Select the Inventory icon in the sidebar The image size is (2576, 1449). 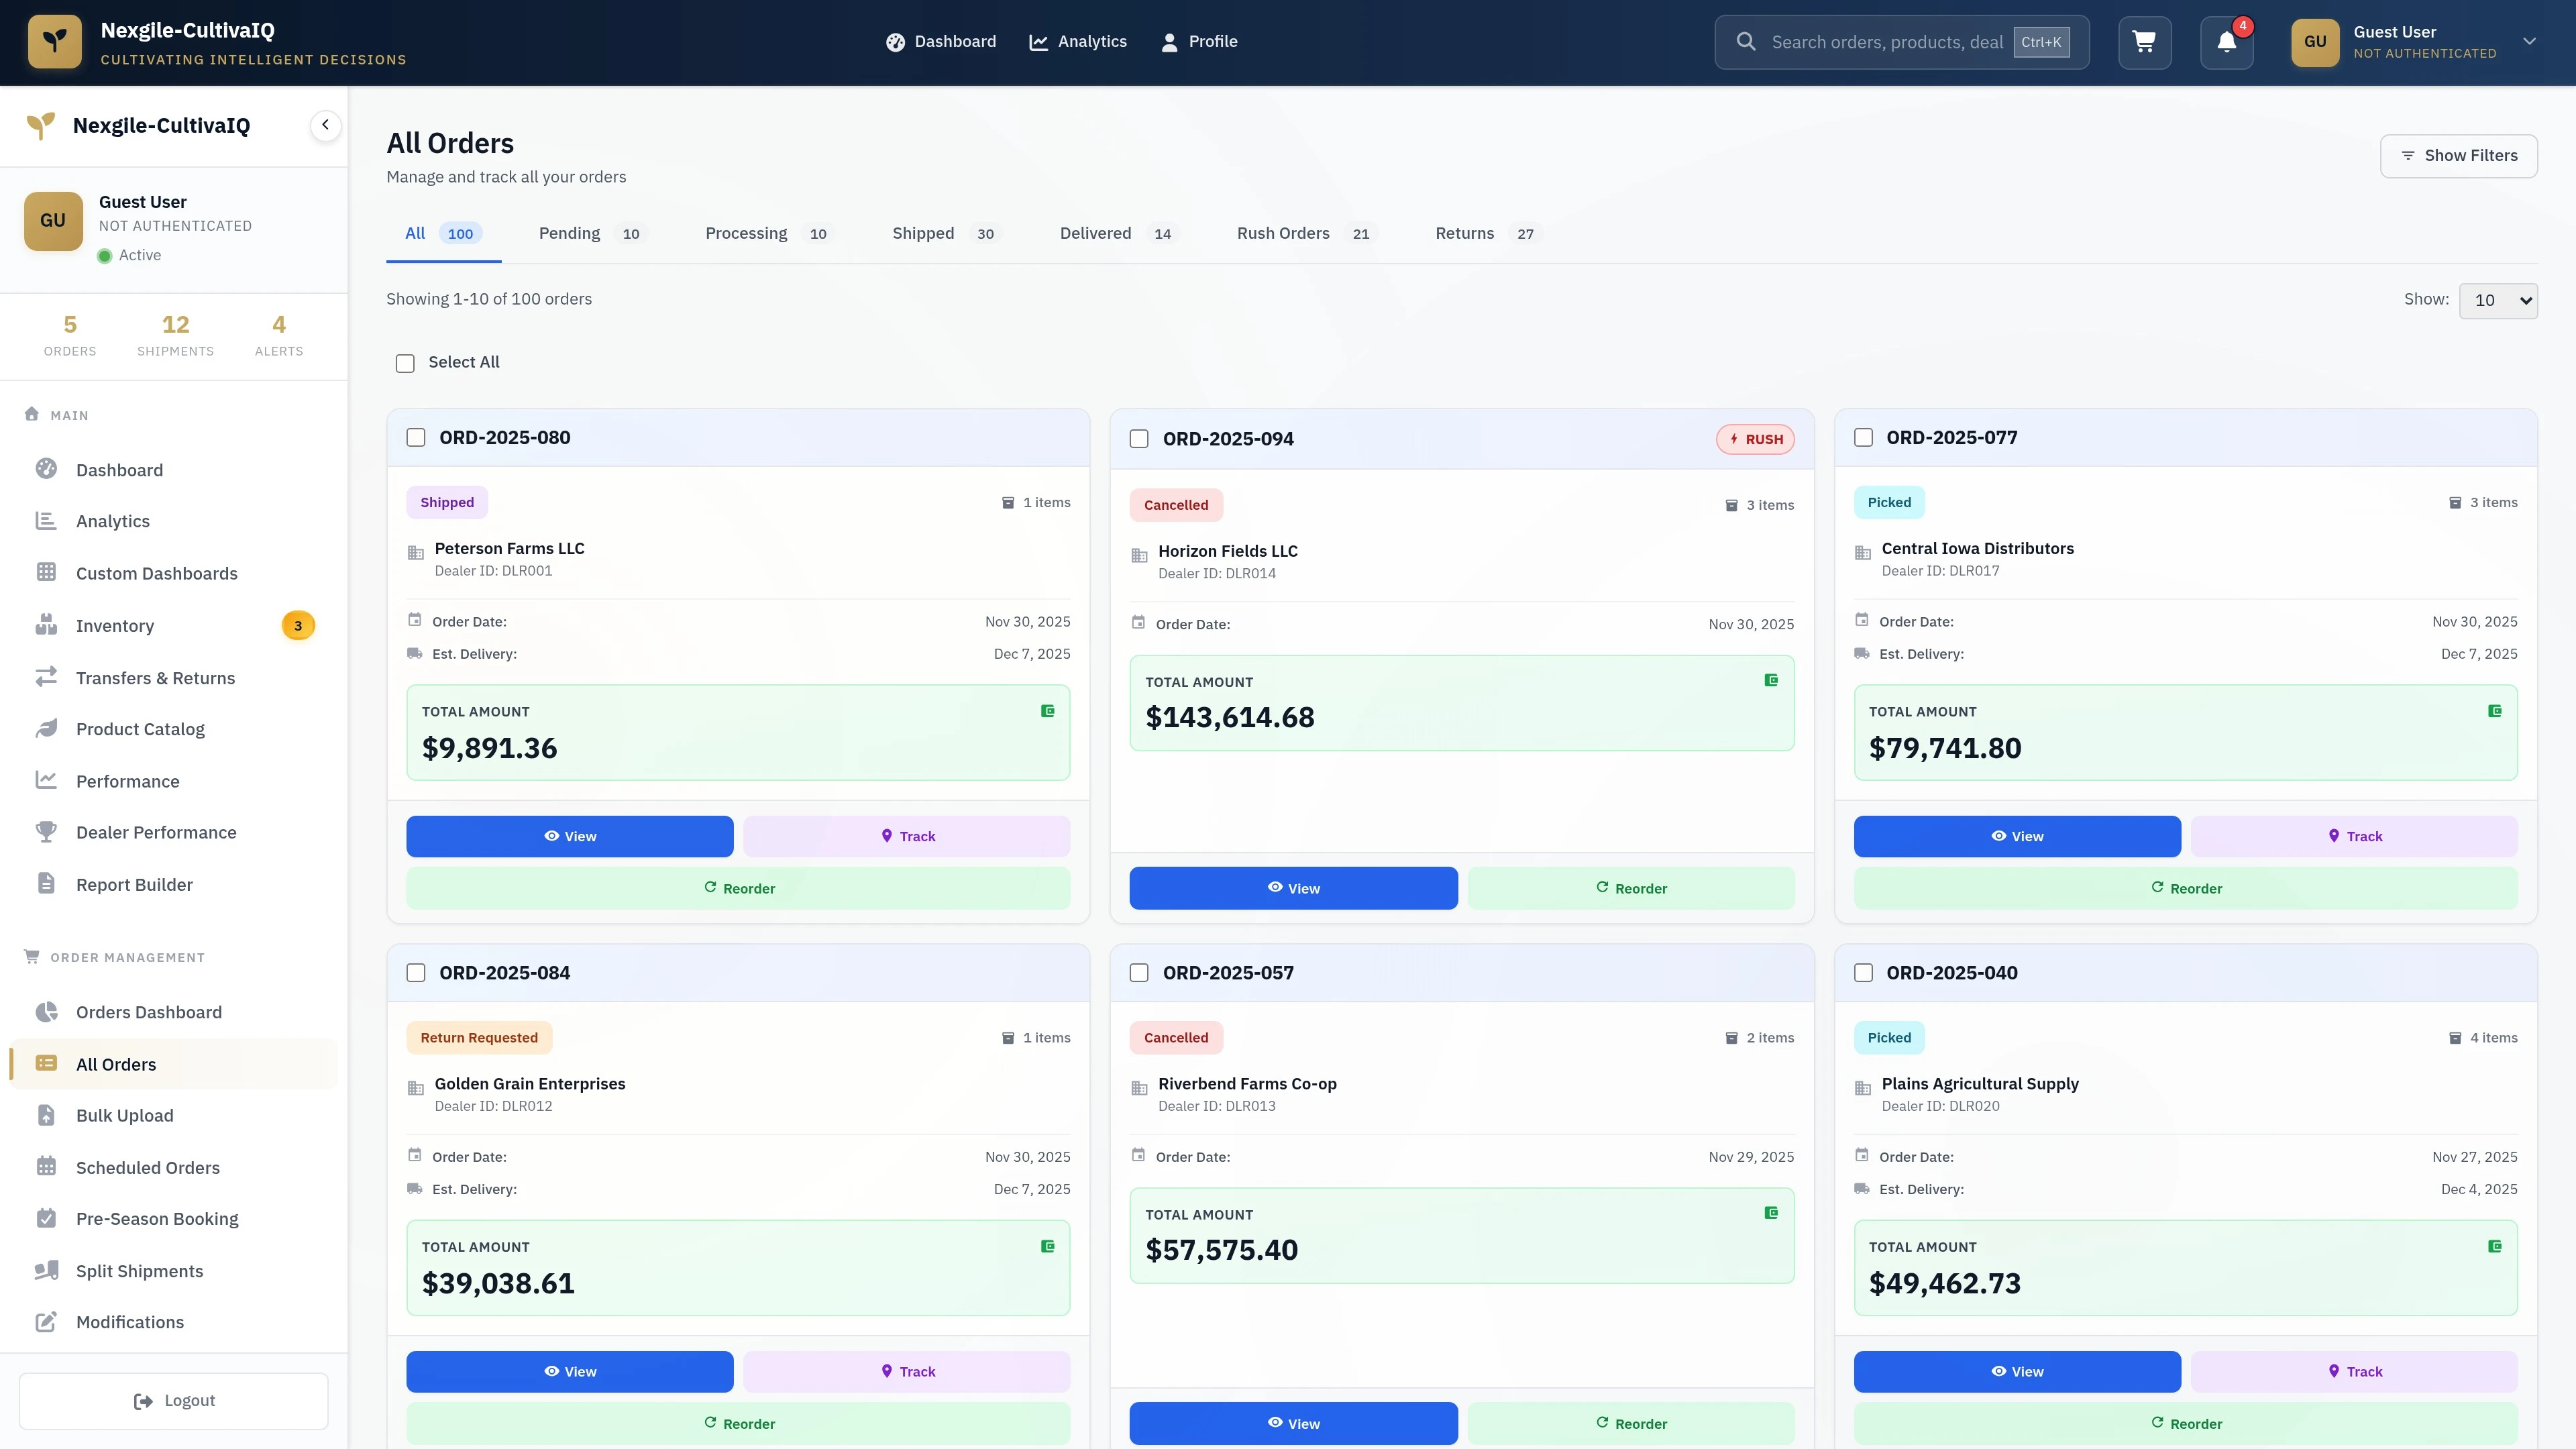coord(46,625)
